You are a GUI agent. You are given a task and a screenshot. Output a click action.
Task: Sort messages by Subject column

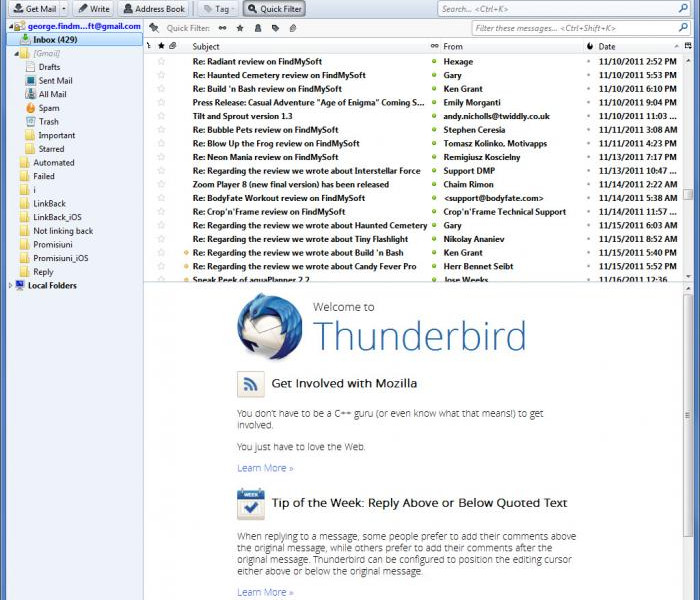(308, 46)
